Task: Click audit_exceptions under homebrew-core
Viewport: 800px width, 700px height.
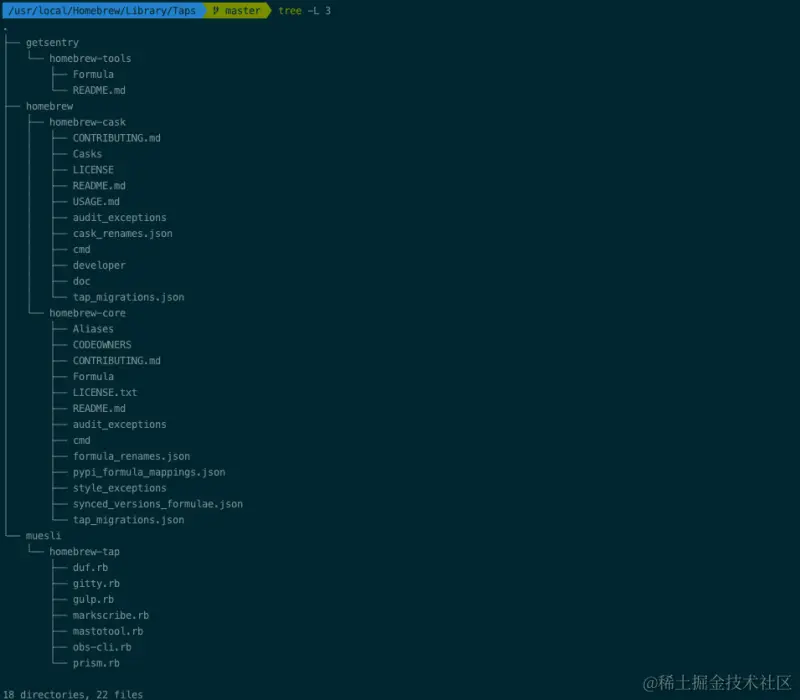Action: [x=119, y=424]
